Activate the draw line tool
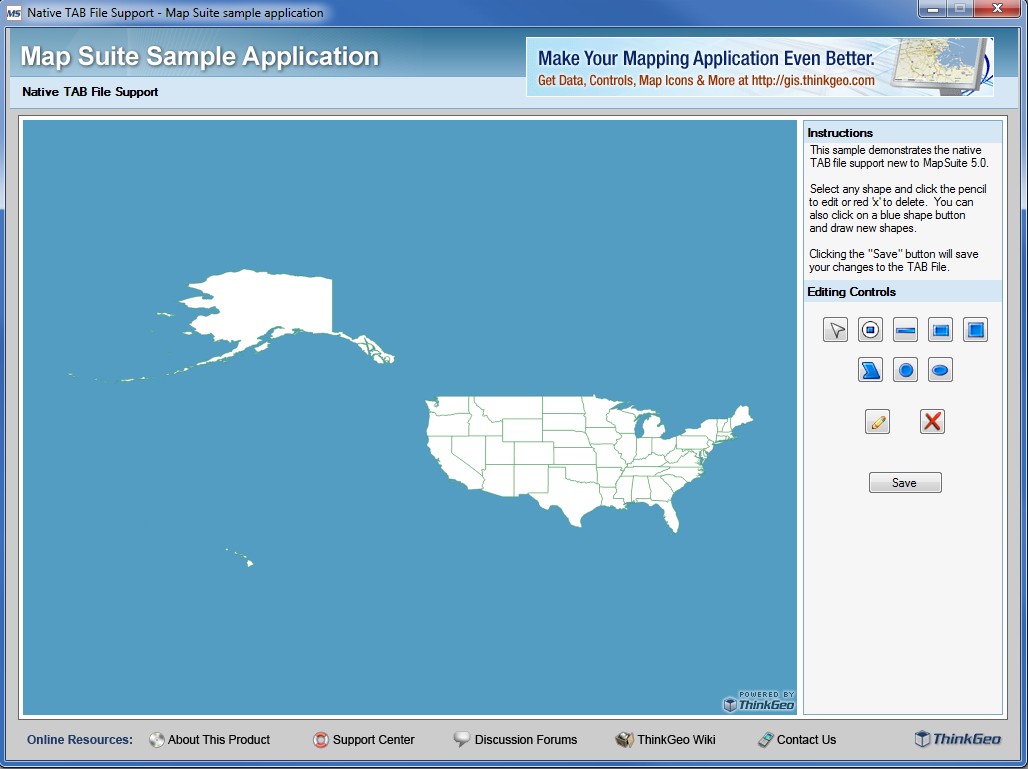 click(905, 329)
